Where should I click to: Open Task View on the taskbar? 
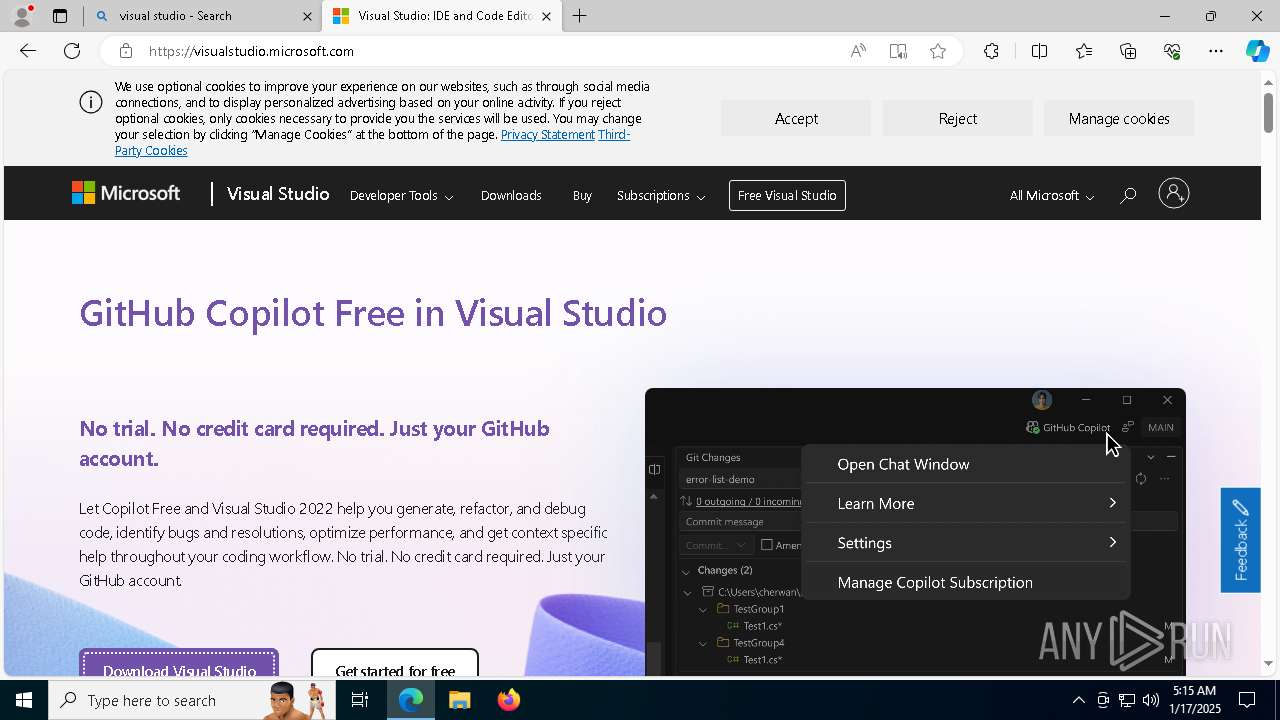(x=360, y=700)
